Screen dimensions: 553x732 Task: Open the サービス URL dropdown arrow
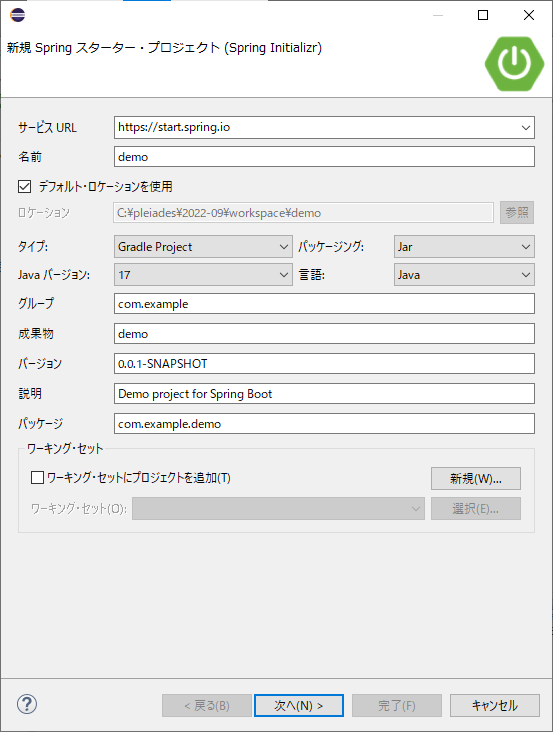click(x=526, y=127)
